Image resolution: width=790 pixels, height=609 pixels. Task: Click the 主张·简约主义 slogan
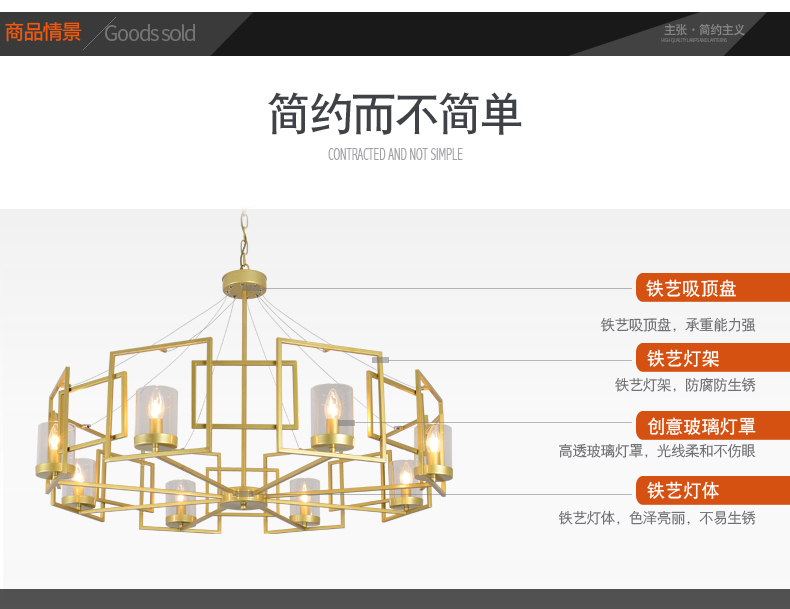(x=704, y=30)
